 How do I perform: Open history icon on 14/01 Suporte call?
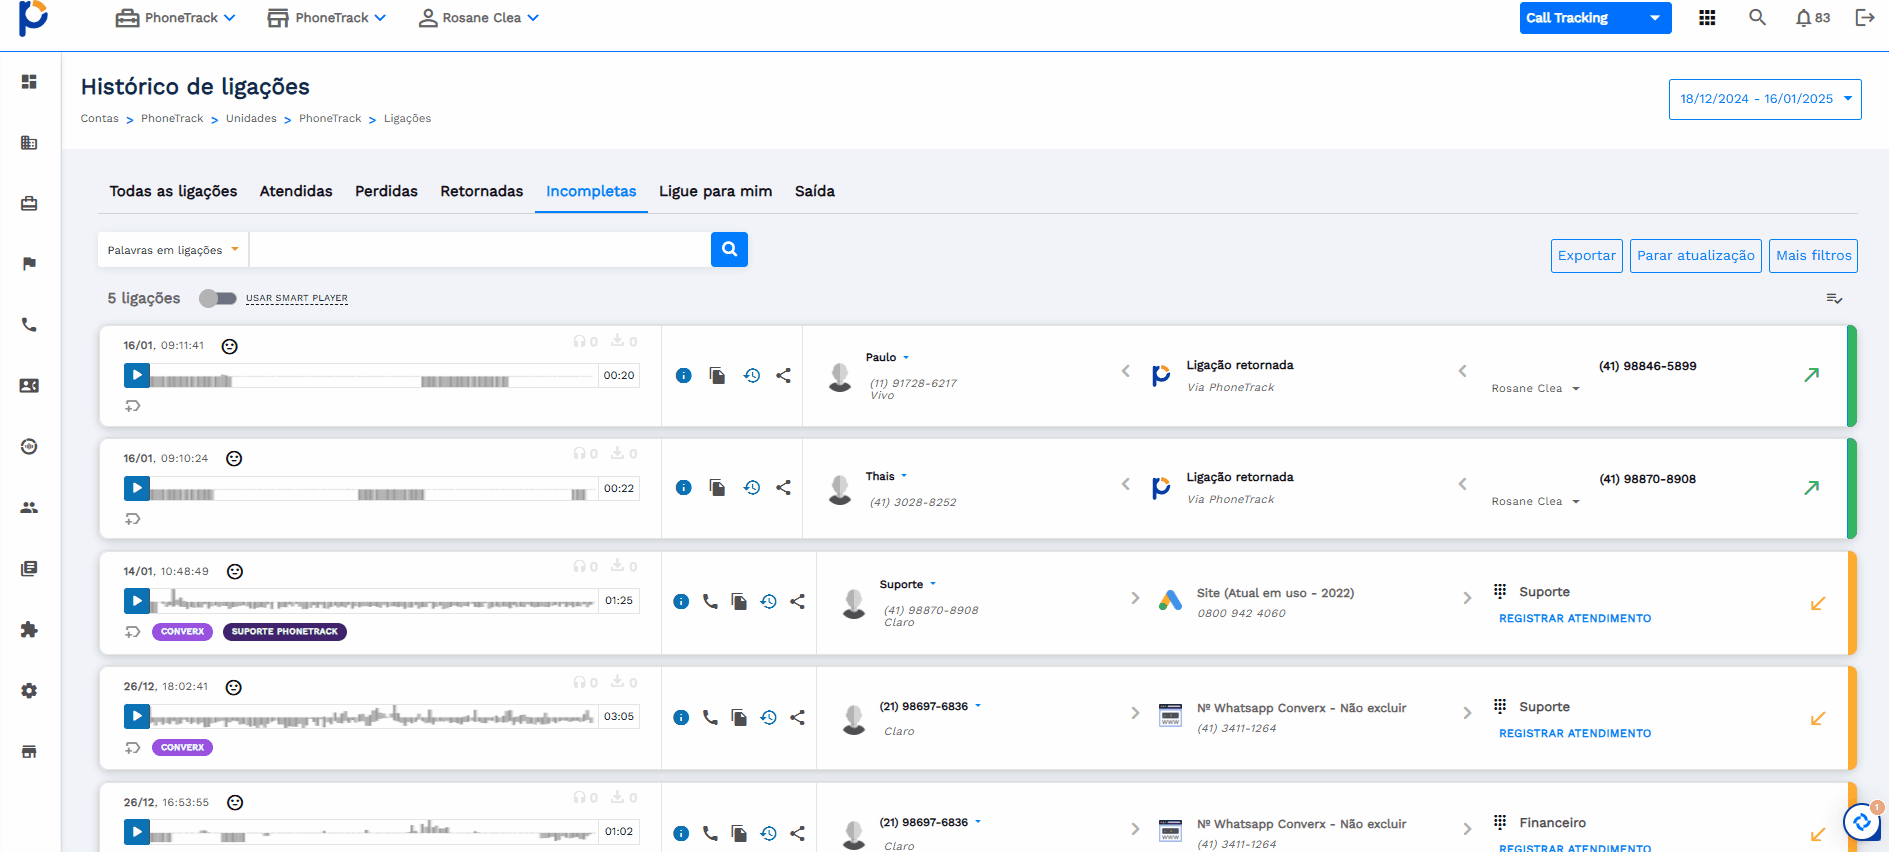pos(768,601)
